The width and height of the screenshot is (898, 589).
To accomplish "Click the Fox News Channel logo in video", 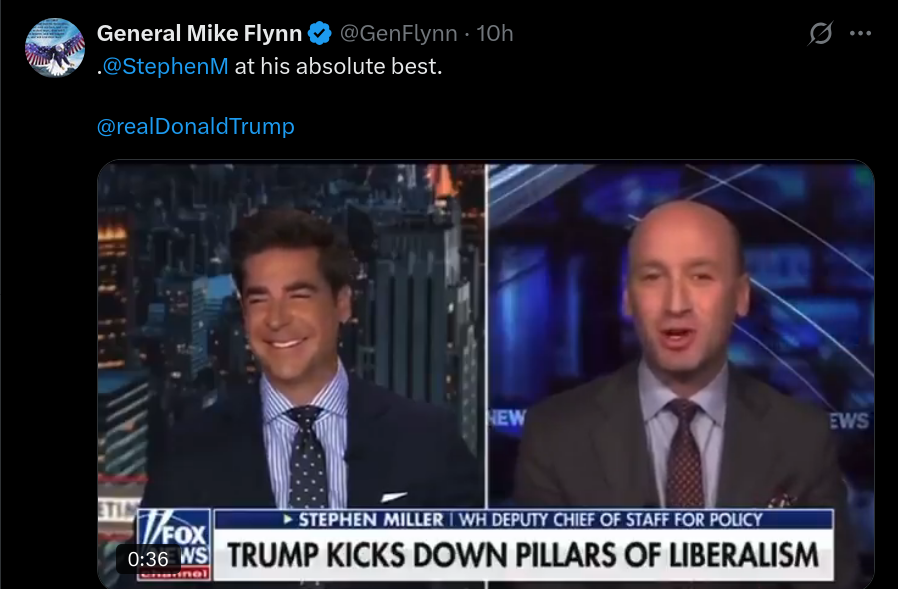I will coord(174,544).
